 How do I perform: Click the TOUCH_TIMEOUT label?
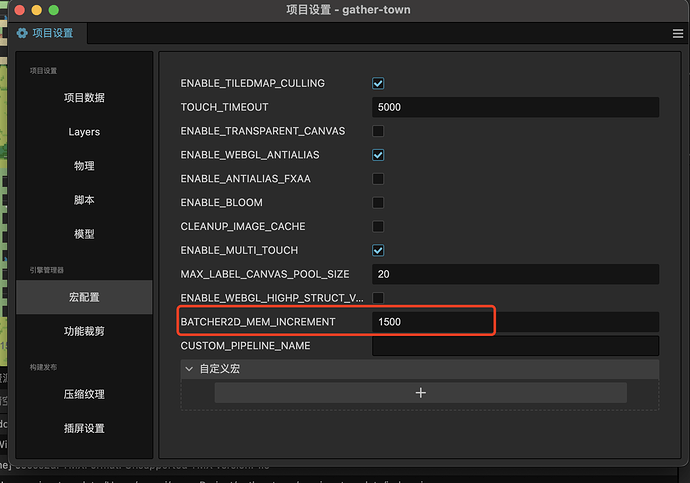point(224,107)
